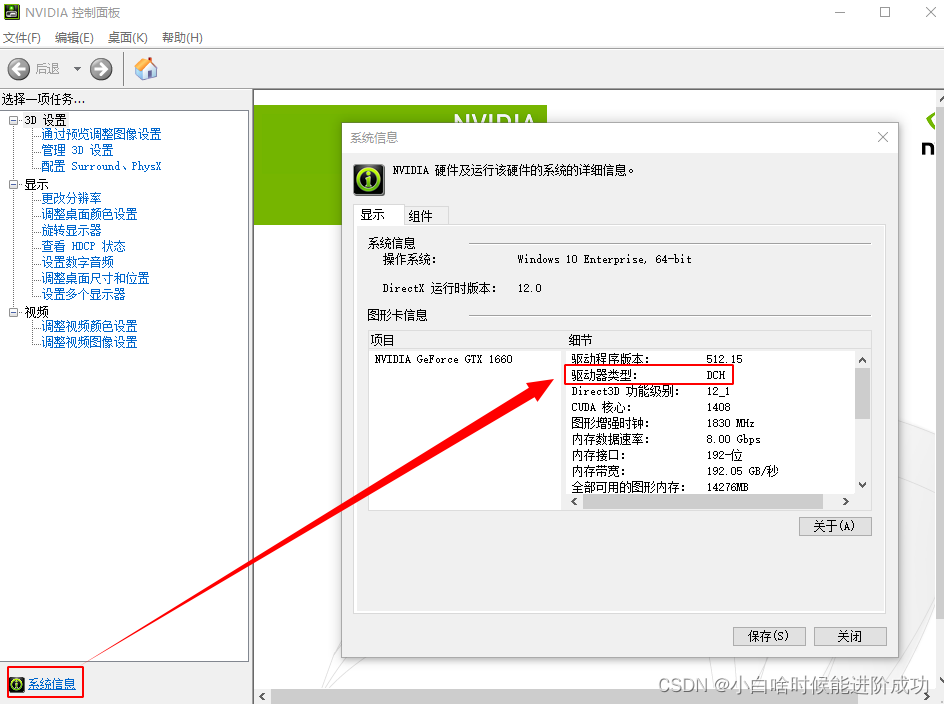The image size is (944, 704).
Task: Click the 图形增强时钟 1830 MHz row
Action: (663, 423)
